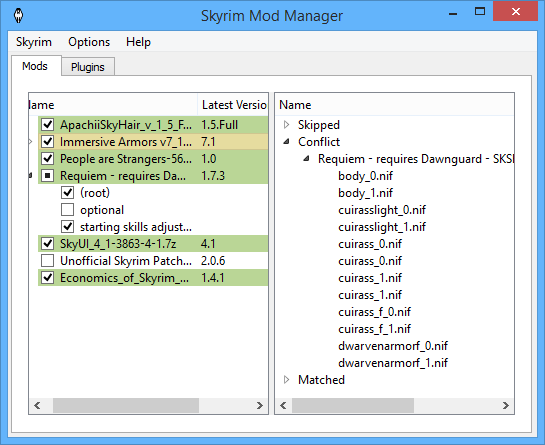Collapse the Requiem conflict subtree
The image size is (545, 445).
pos(306,159)
